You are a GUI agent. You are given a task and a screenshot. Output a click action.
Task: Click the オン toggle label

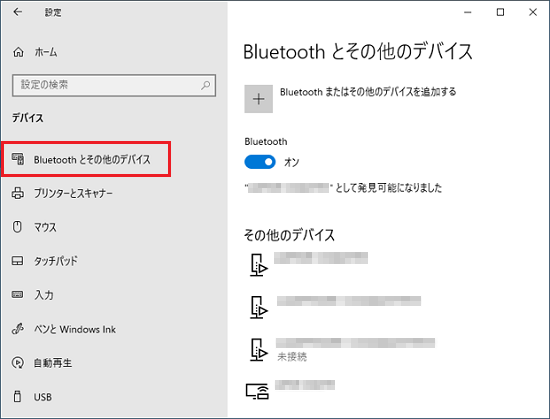coord(291,162)
